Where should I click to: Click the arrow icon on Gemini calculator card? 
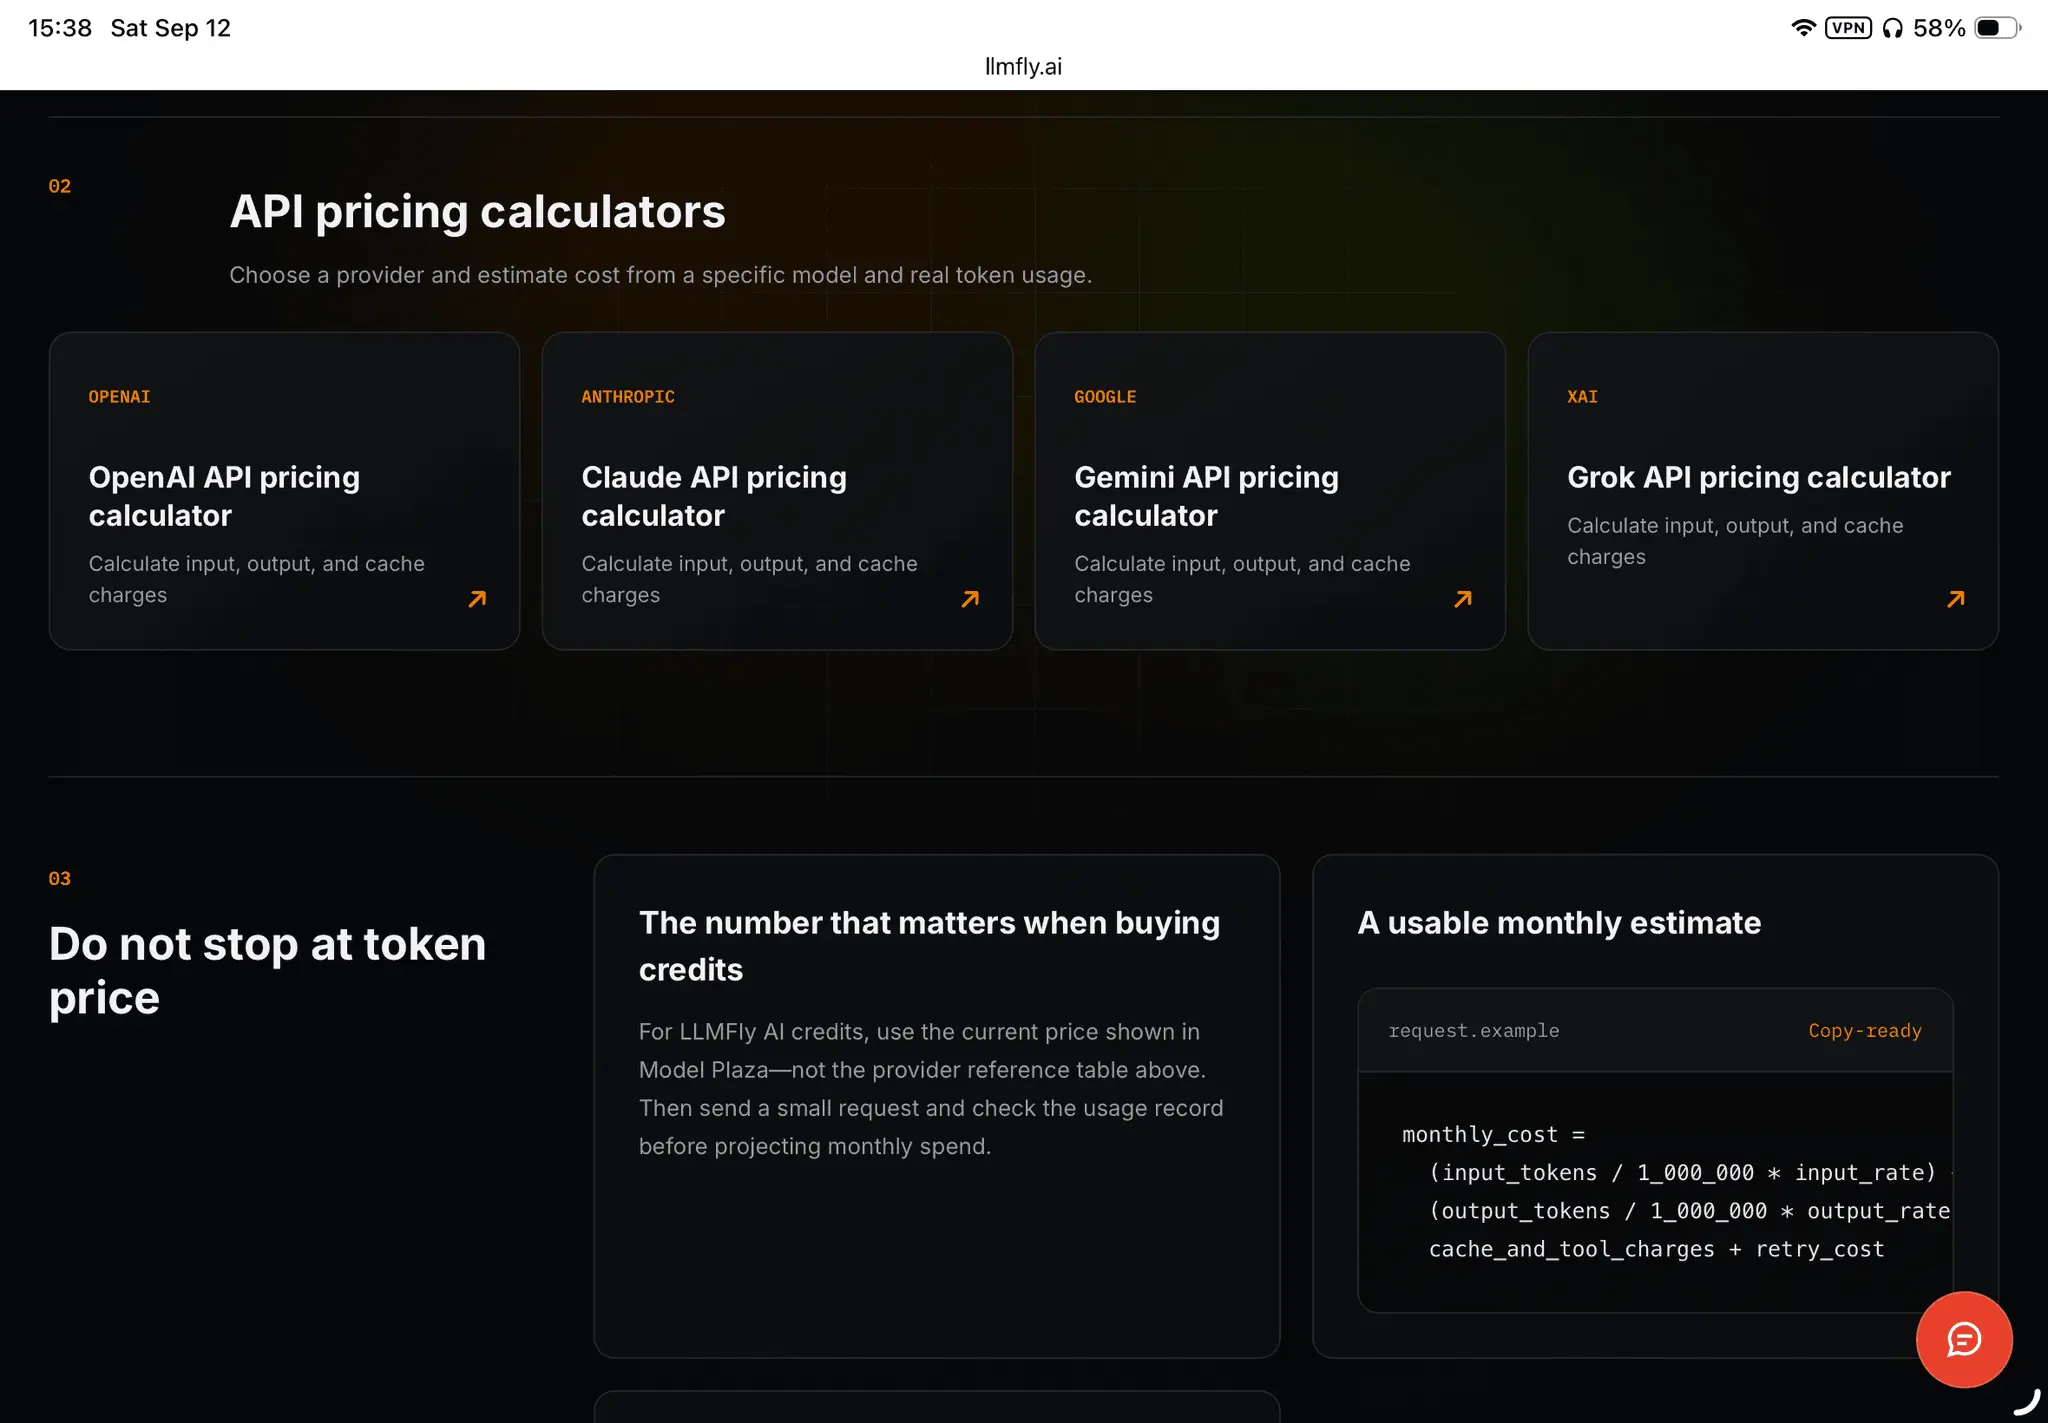coord(1463,599)
